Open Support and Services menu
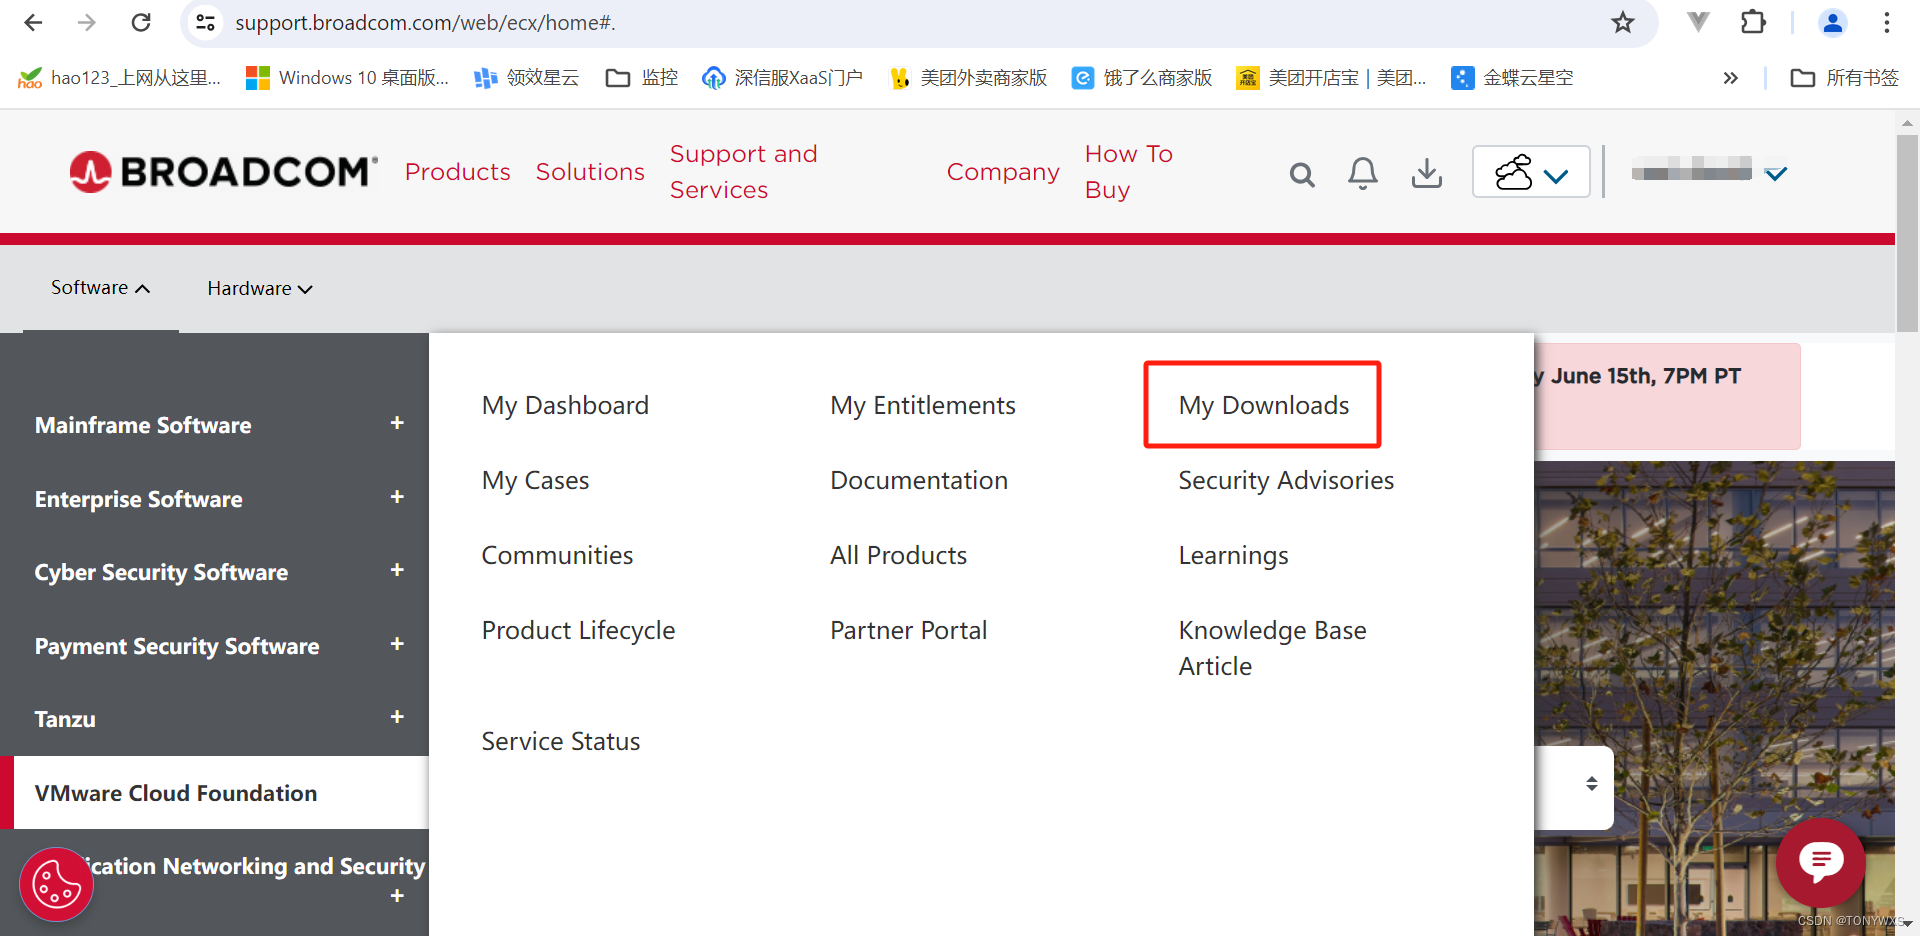1920x936 pixels. tap(743, 172)
